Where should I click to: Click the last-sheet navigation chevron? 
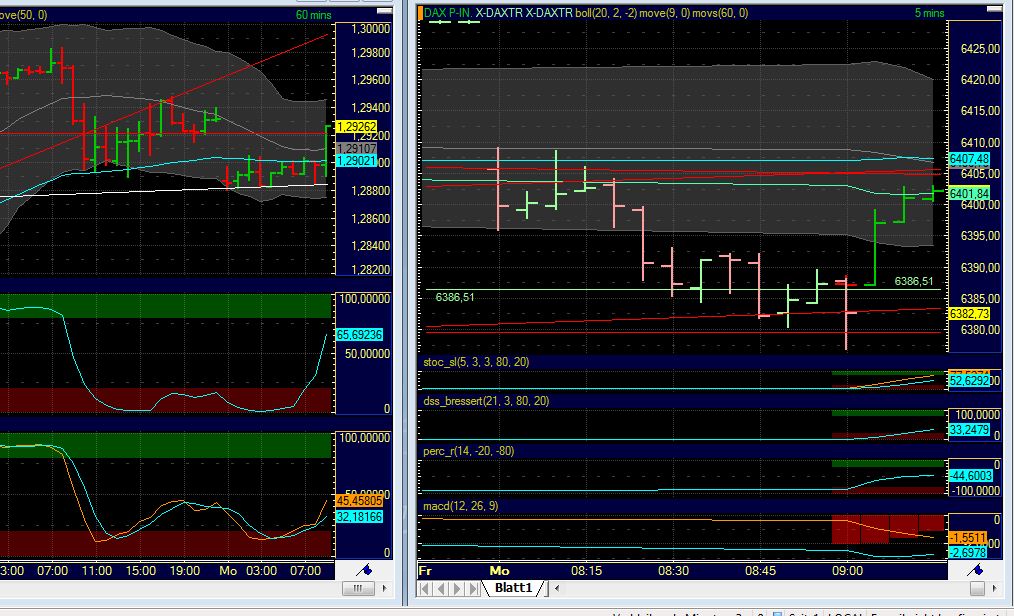point(472,587)
